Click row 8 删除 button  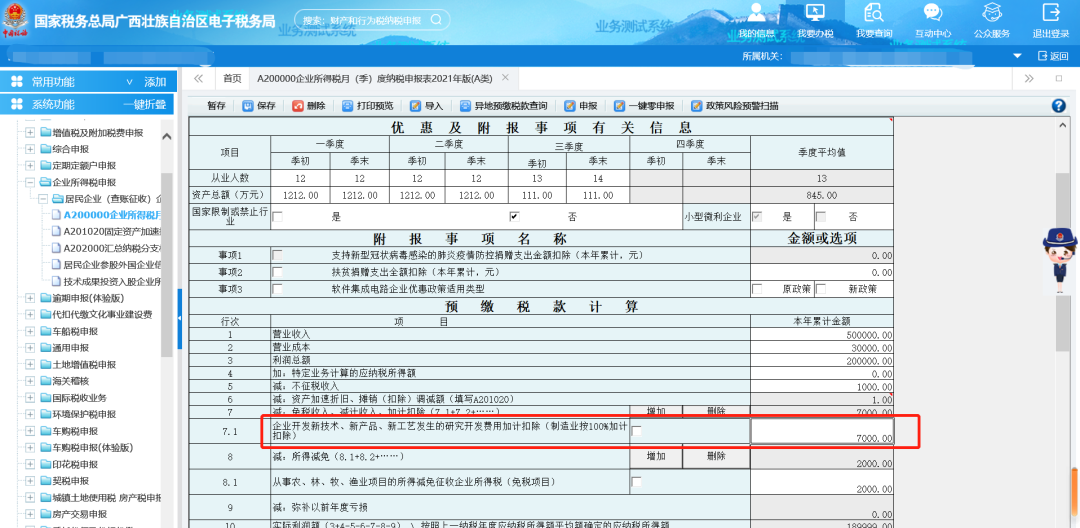coord(716,456)
